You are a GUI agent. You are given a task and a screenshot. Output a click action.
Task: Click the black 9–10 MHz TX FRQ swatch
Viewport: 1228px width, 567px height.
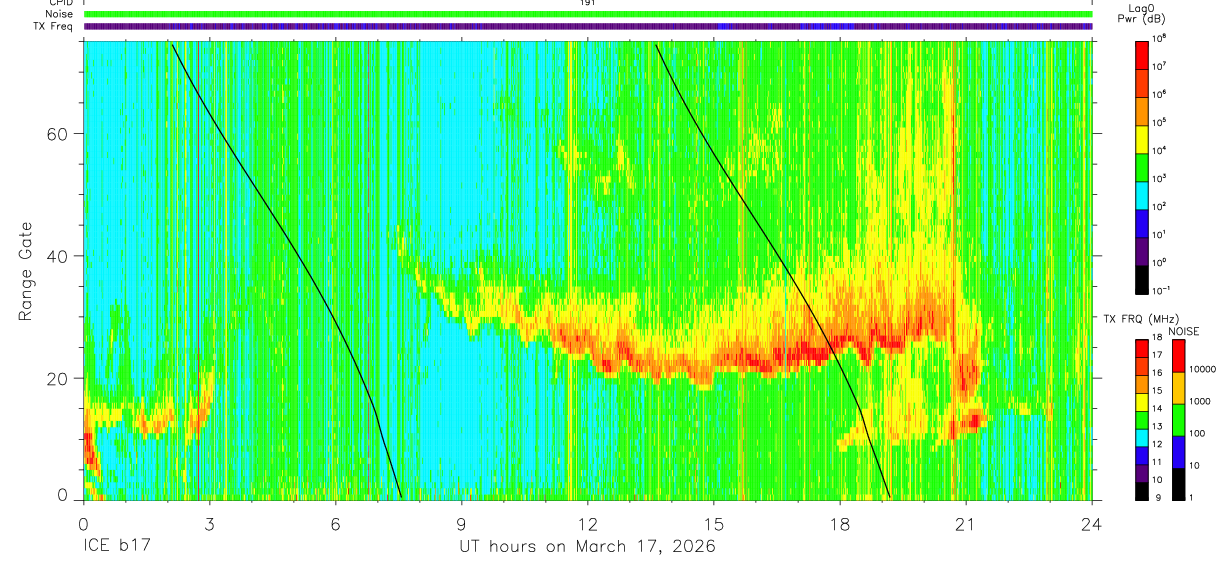coord(1143,489)
